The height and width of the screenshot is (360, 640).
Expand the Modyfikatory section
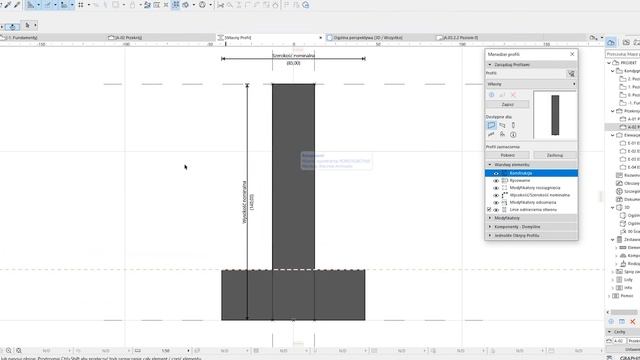490,218
